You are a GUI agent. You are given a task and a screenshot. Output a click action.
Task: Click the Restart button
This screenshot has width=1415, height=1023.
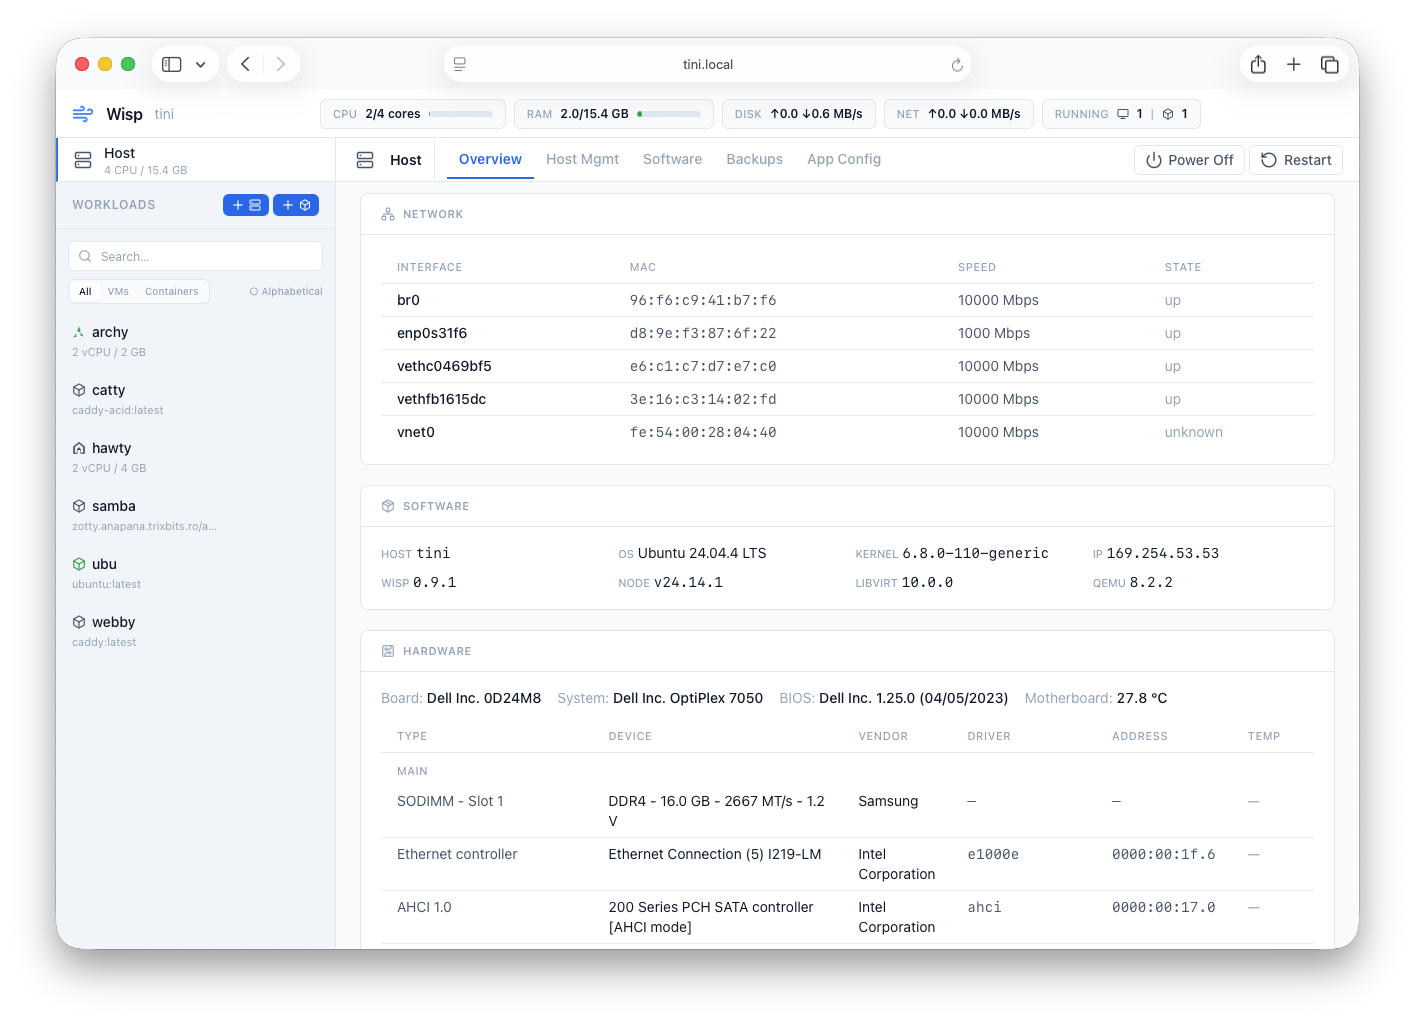point(1296,160)
